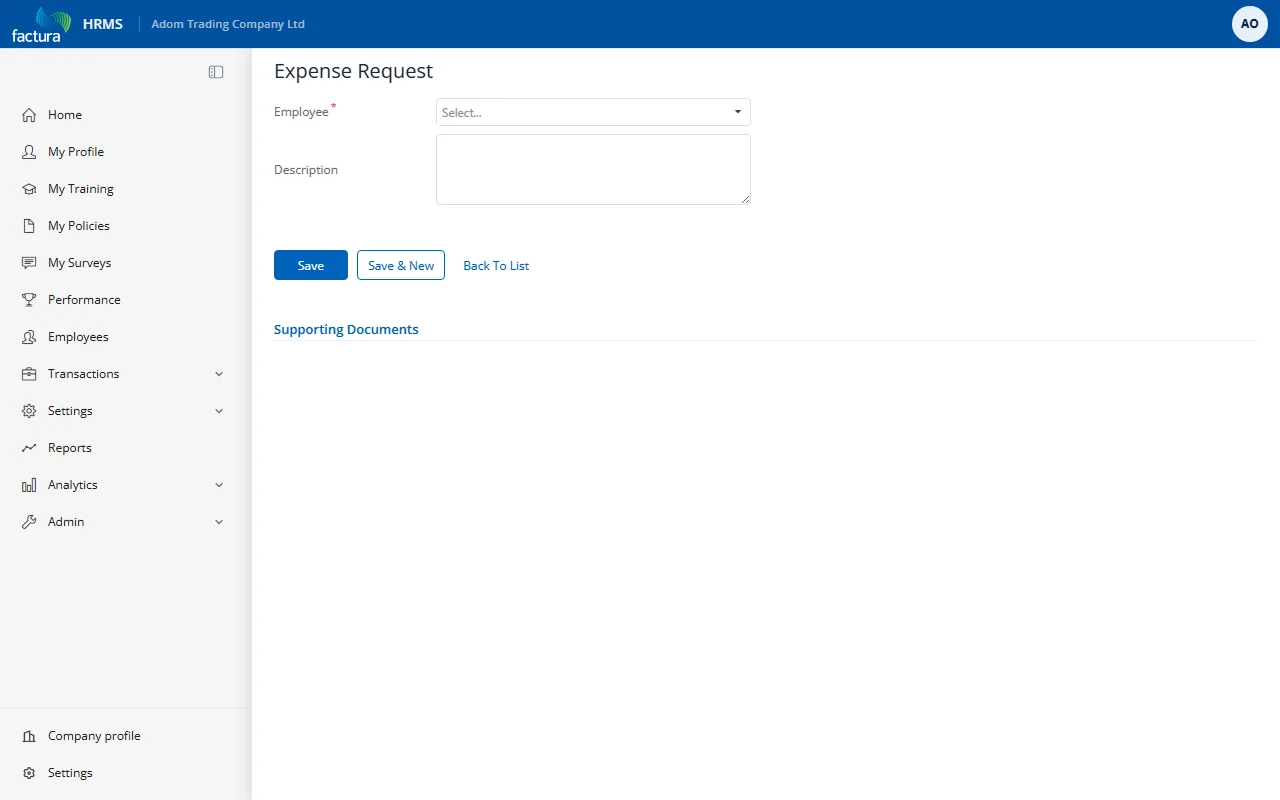The width and height of the screenshot is (1280, 800).
Task: Go to Home in sidebar
Action: click(65, 115)
